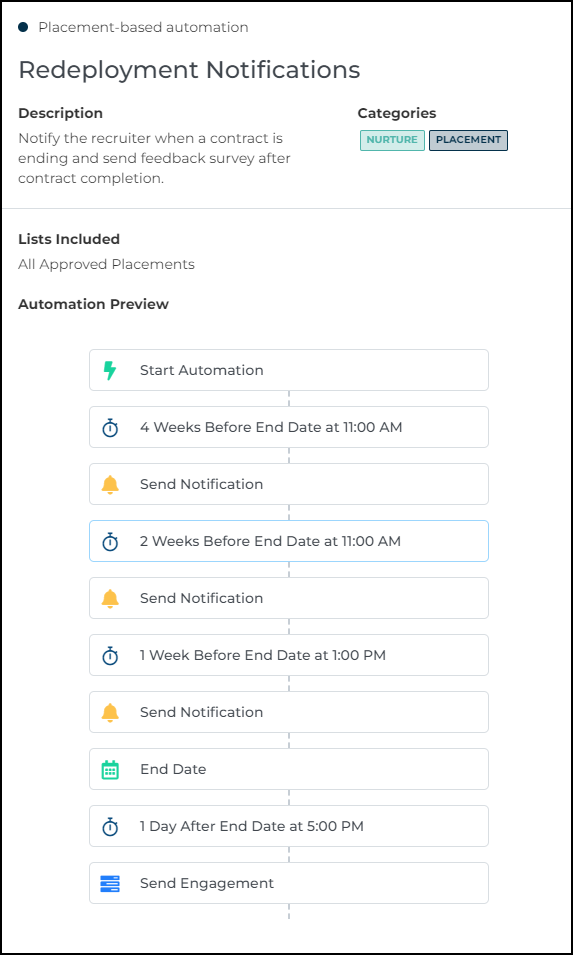Click the Categories heading
Image resolution: width=573 pixels, height=955 pixels.
[397, 113]
